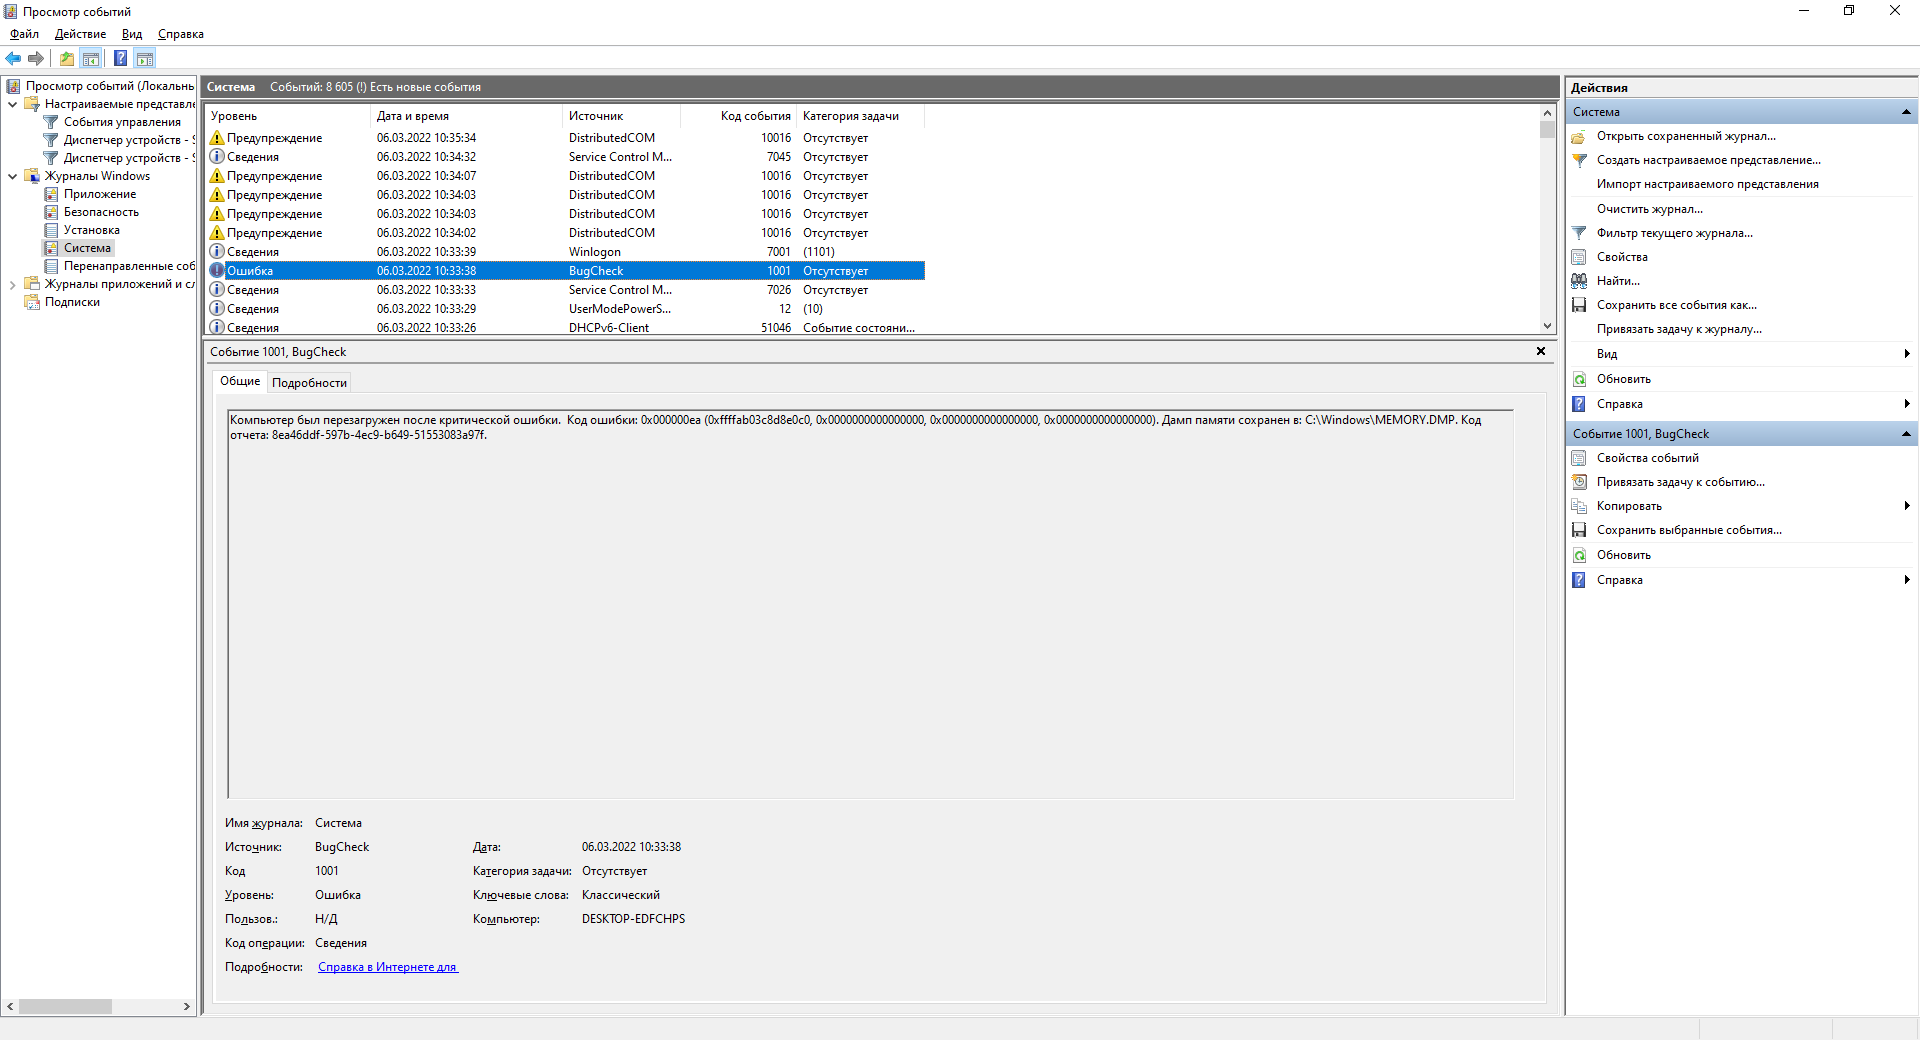Click the Копировать copy icon
1920x1040 pixels.
pos(1579,506)
